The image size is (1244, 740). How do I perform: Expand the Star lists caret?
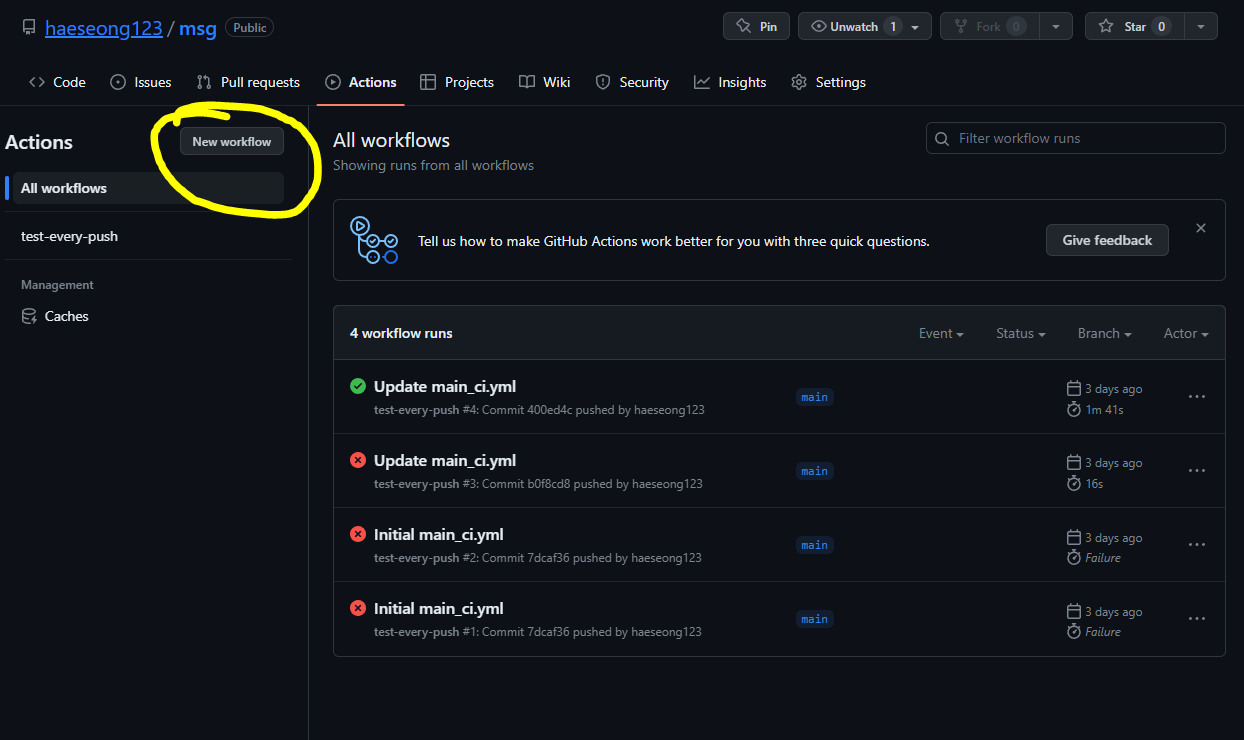tap(1201, 26)
